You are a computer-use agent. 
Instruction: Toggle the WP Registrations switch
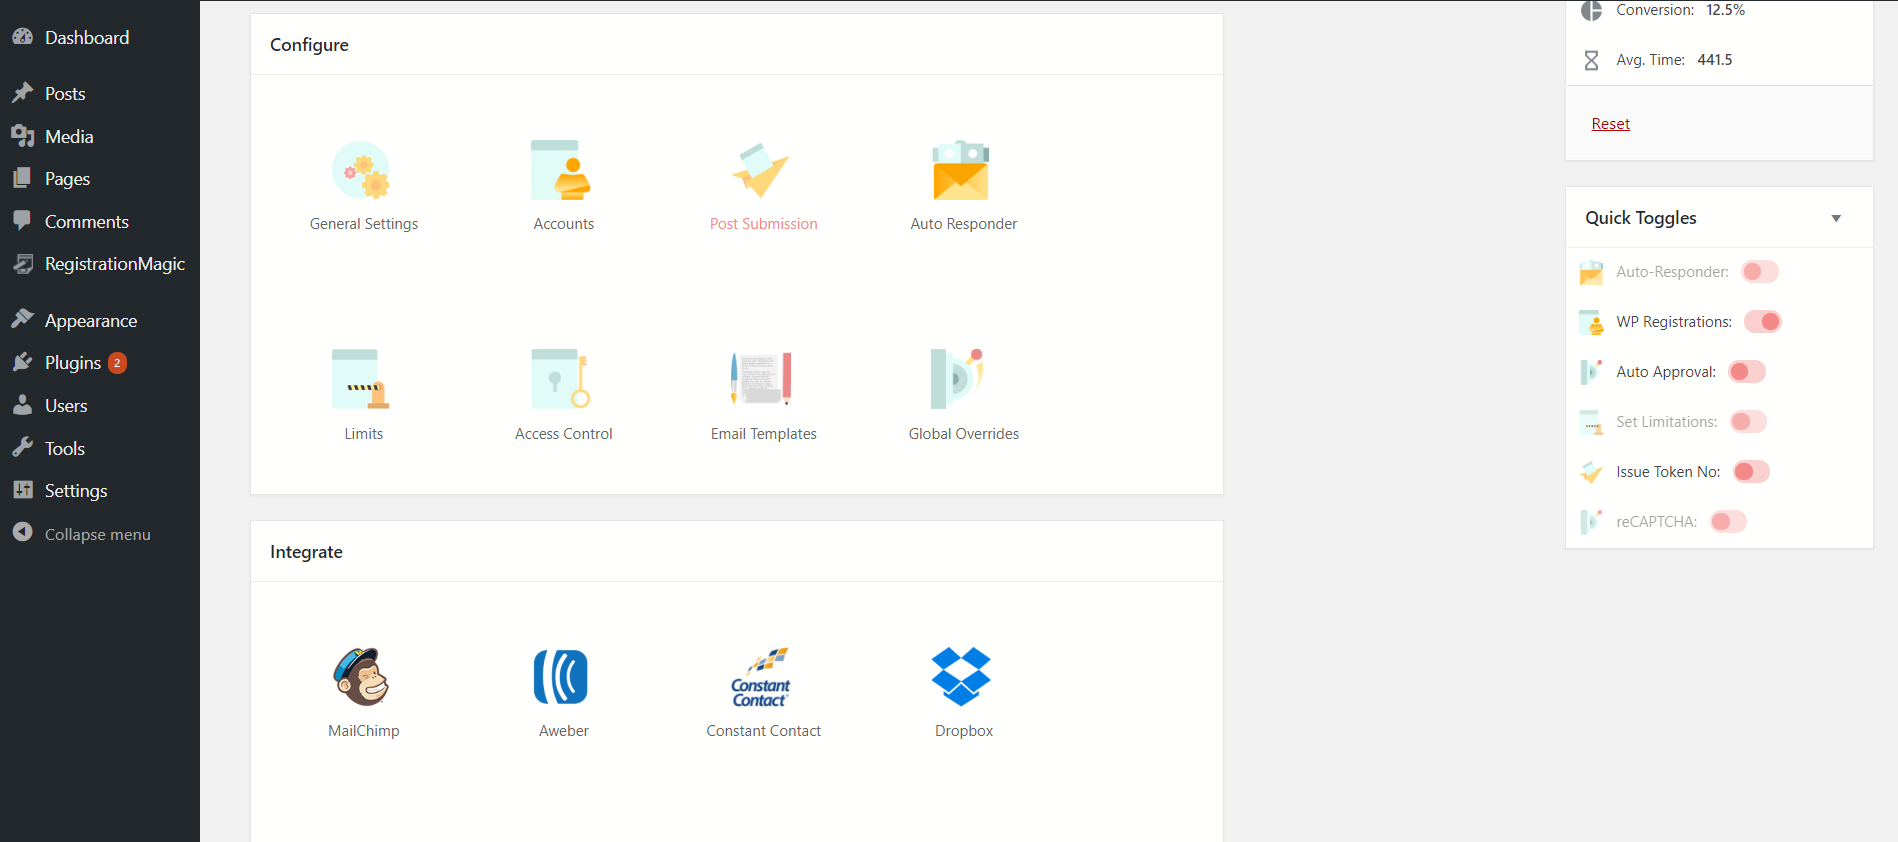coord(1762,322)
